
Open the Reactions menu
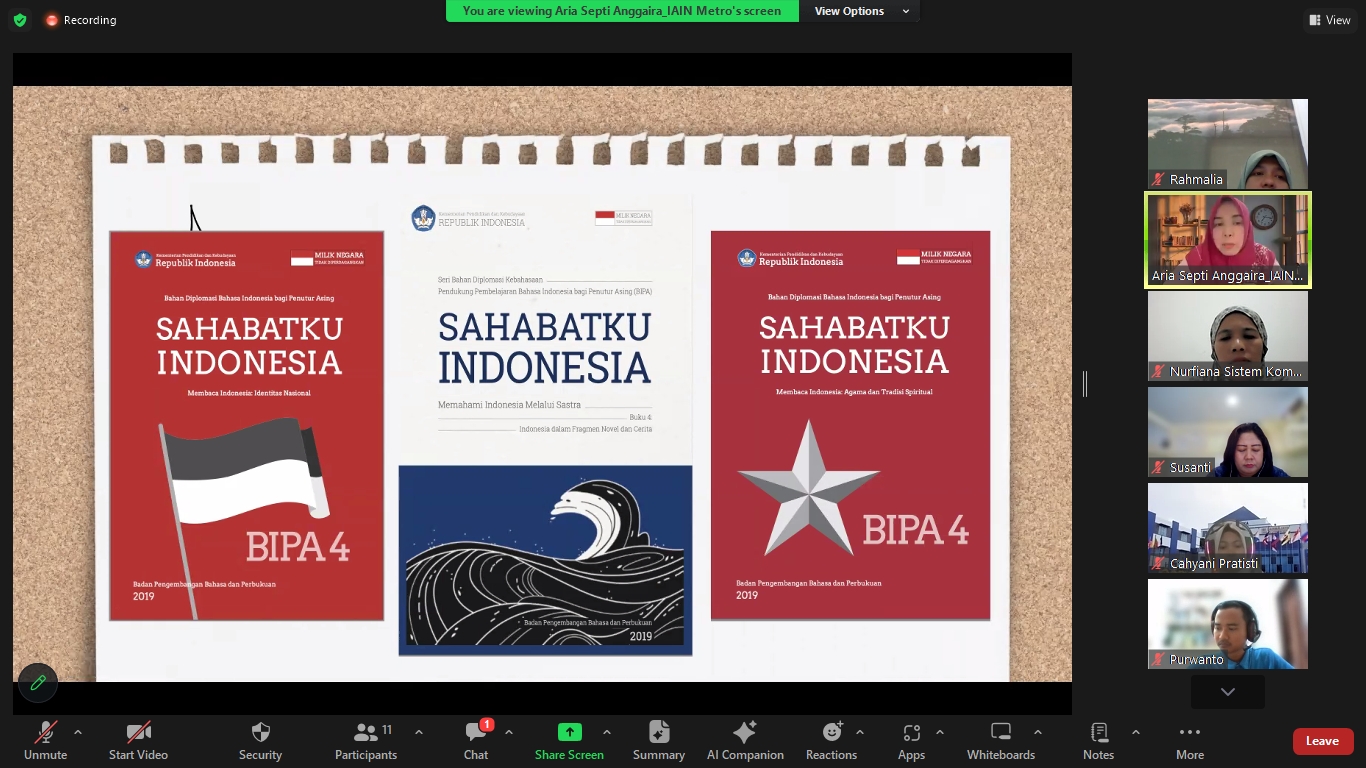831,741
